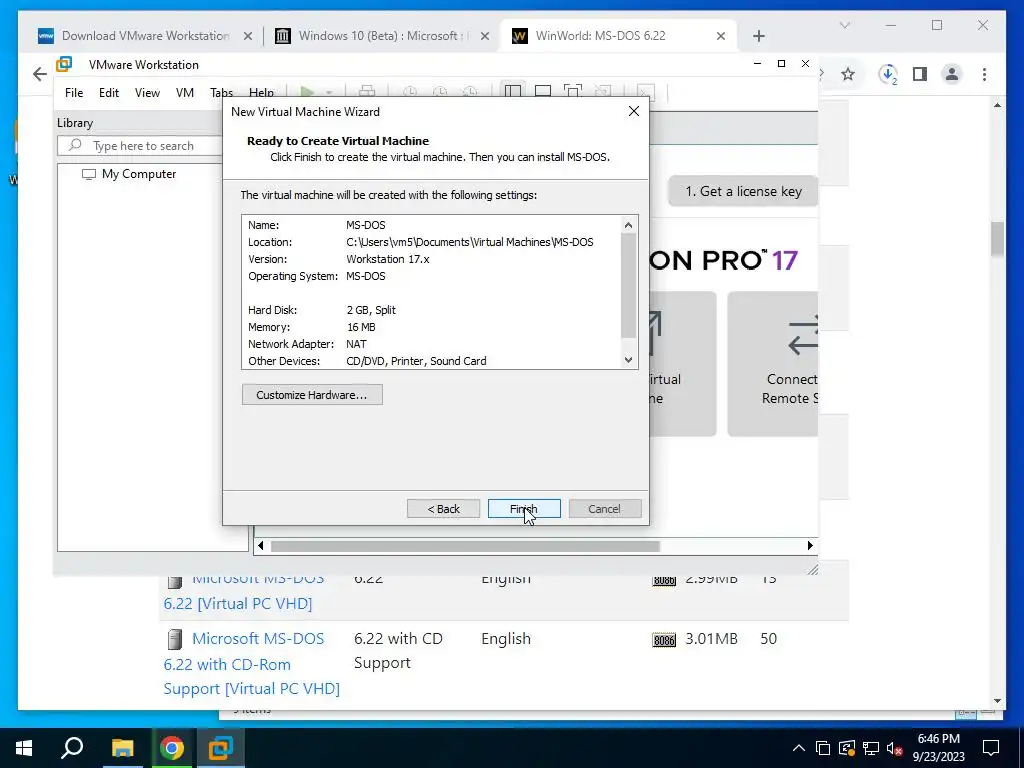Select My Computer in the library tree

coord(138,174)
